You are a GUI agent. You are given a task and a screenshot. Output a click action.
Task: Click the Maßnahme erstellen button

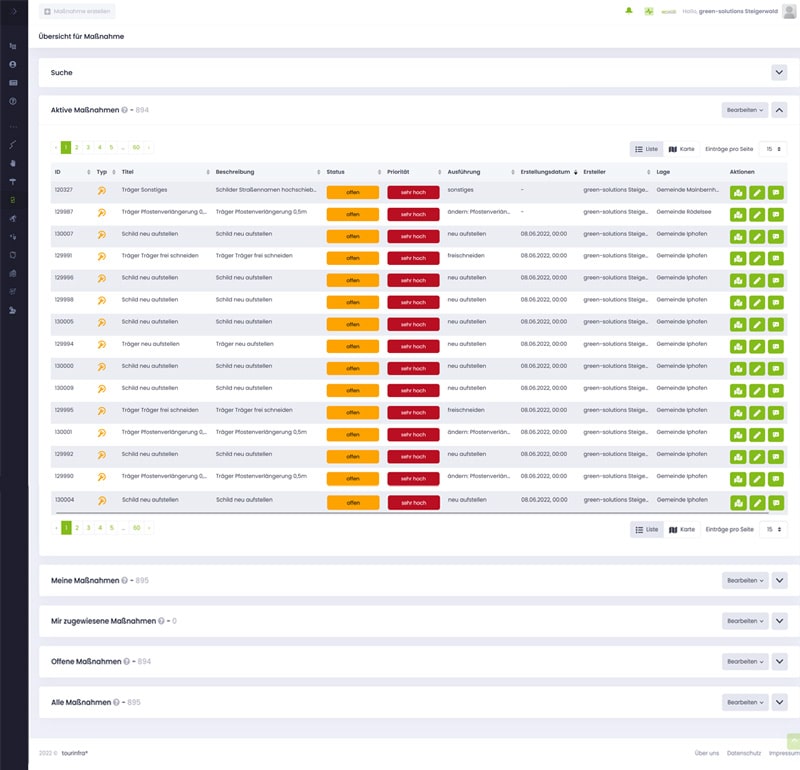[x=77, y=11]
